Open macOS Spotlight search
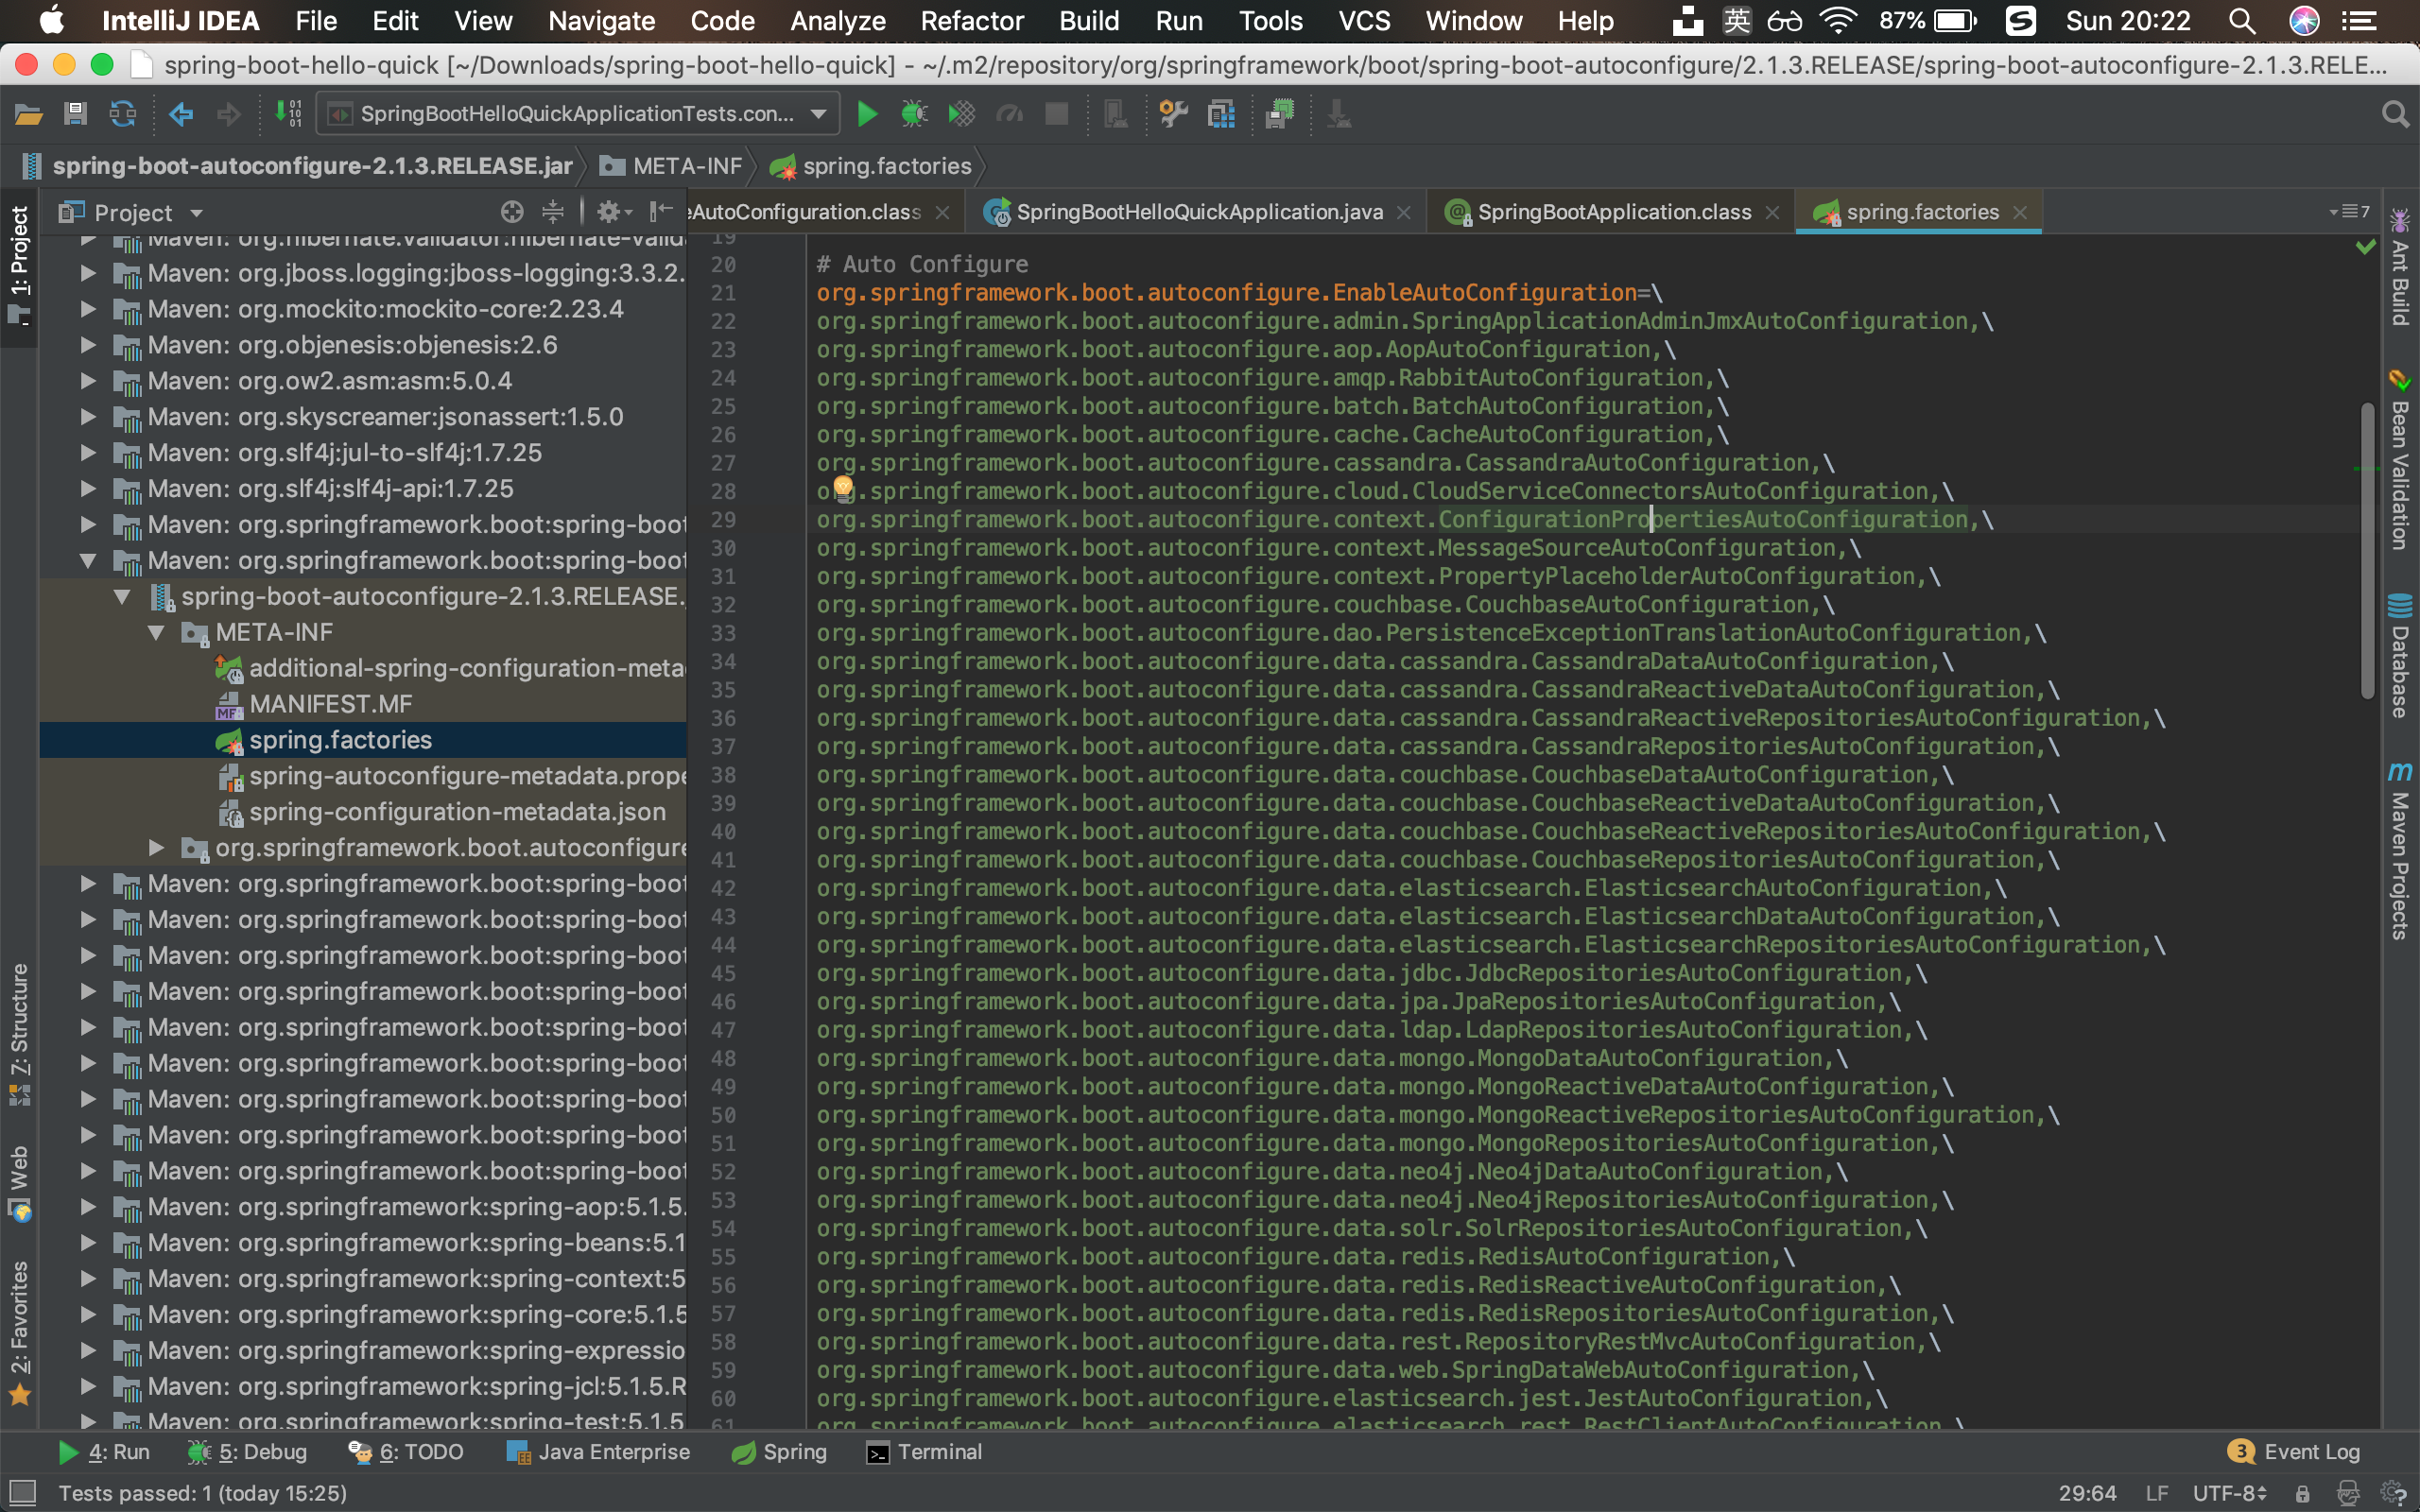The image size is (2420, 1512). 2241,21
